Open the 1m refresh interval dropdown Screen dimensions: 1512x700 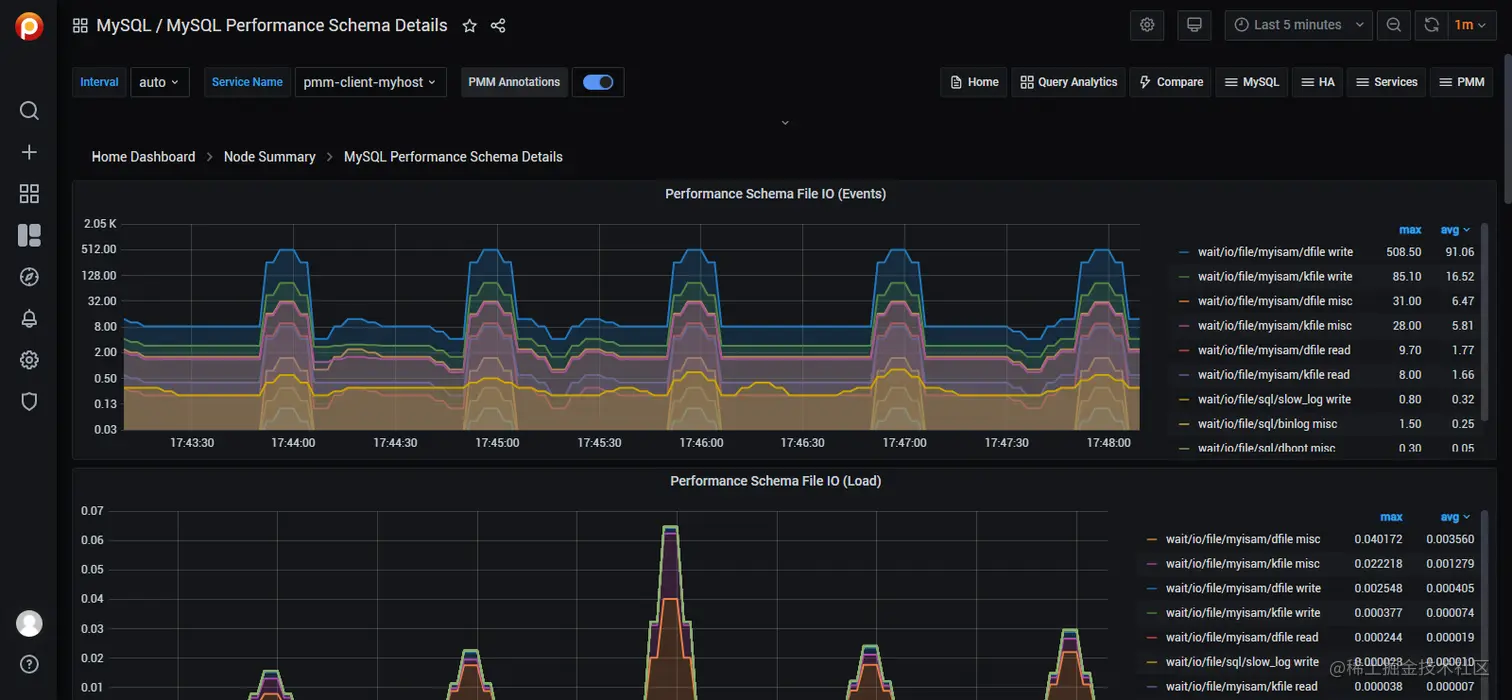point(1470,25)
